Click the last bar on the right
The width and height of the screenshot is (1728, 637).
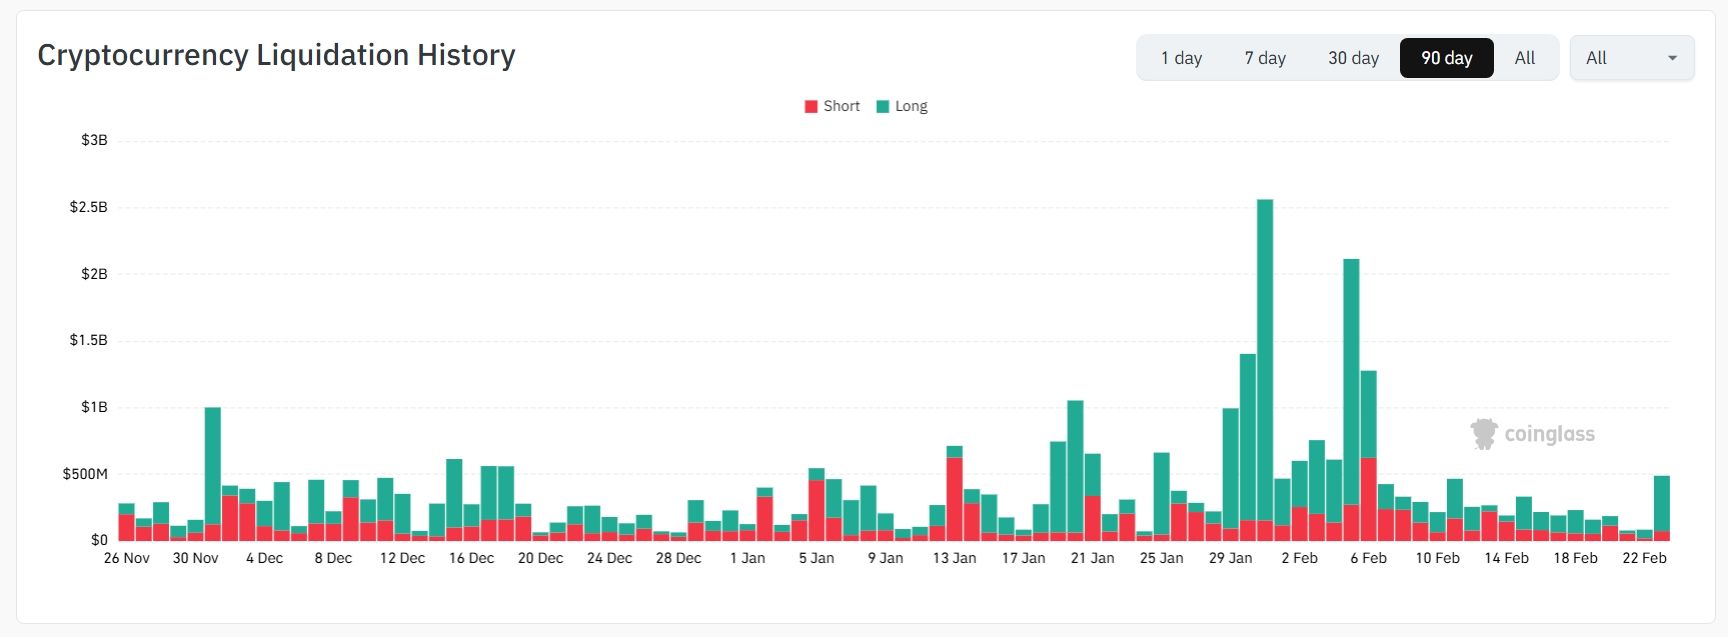click(1661, 505)
